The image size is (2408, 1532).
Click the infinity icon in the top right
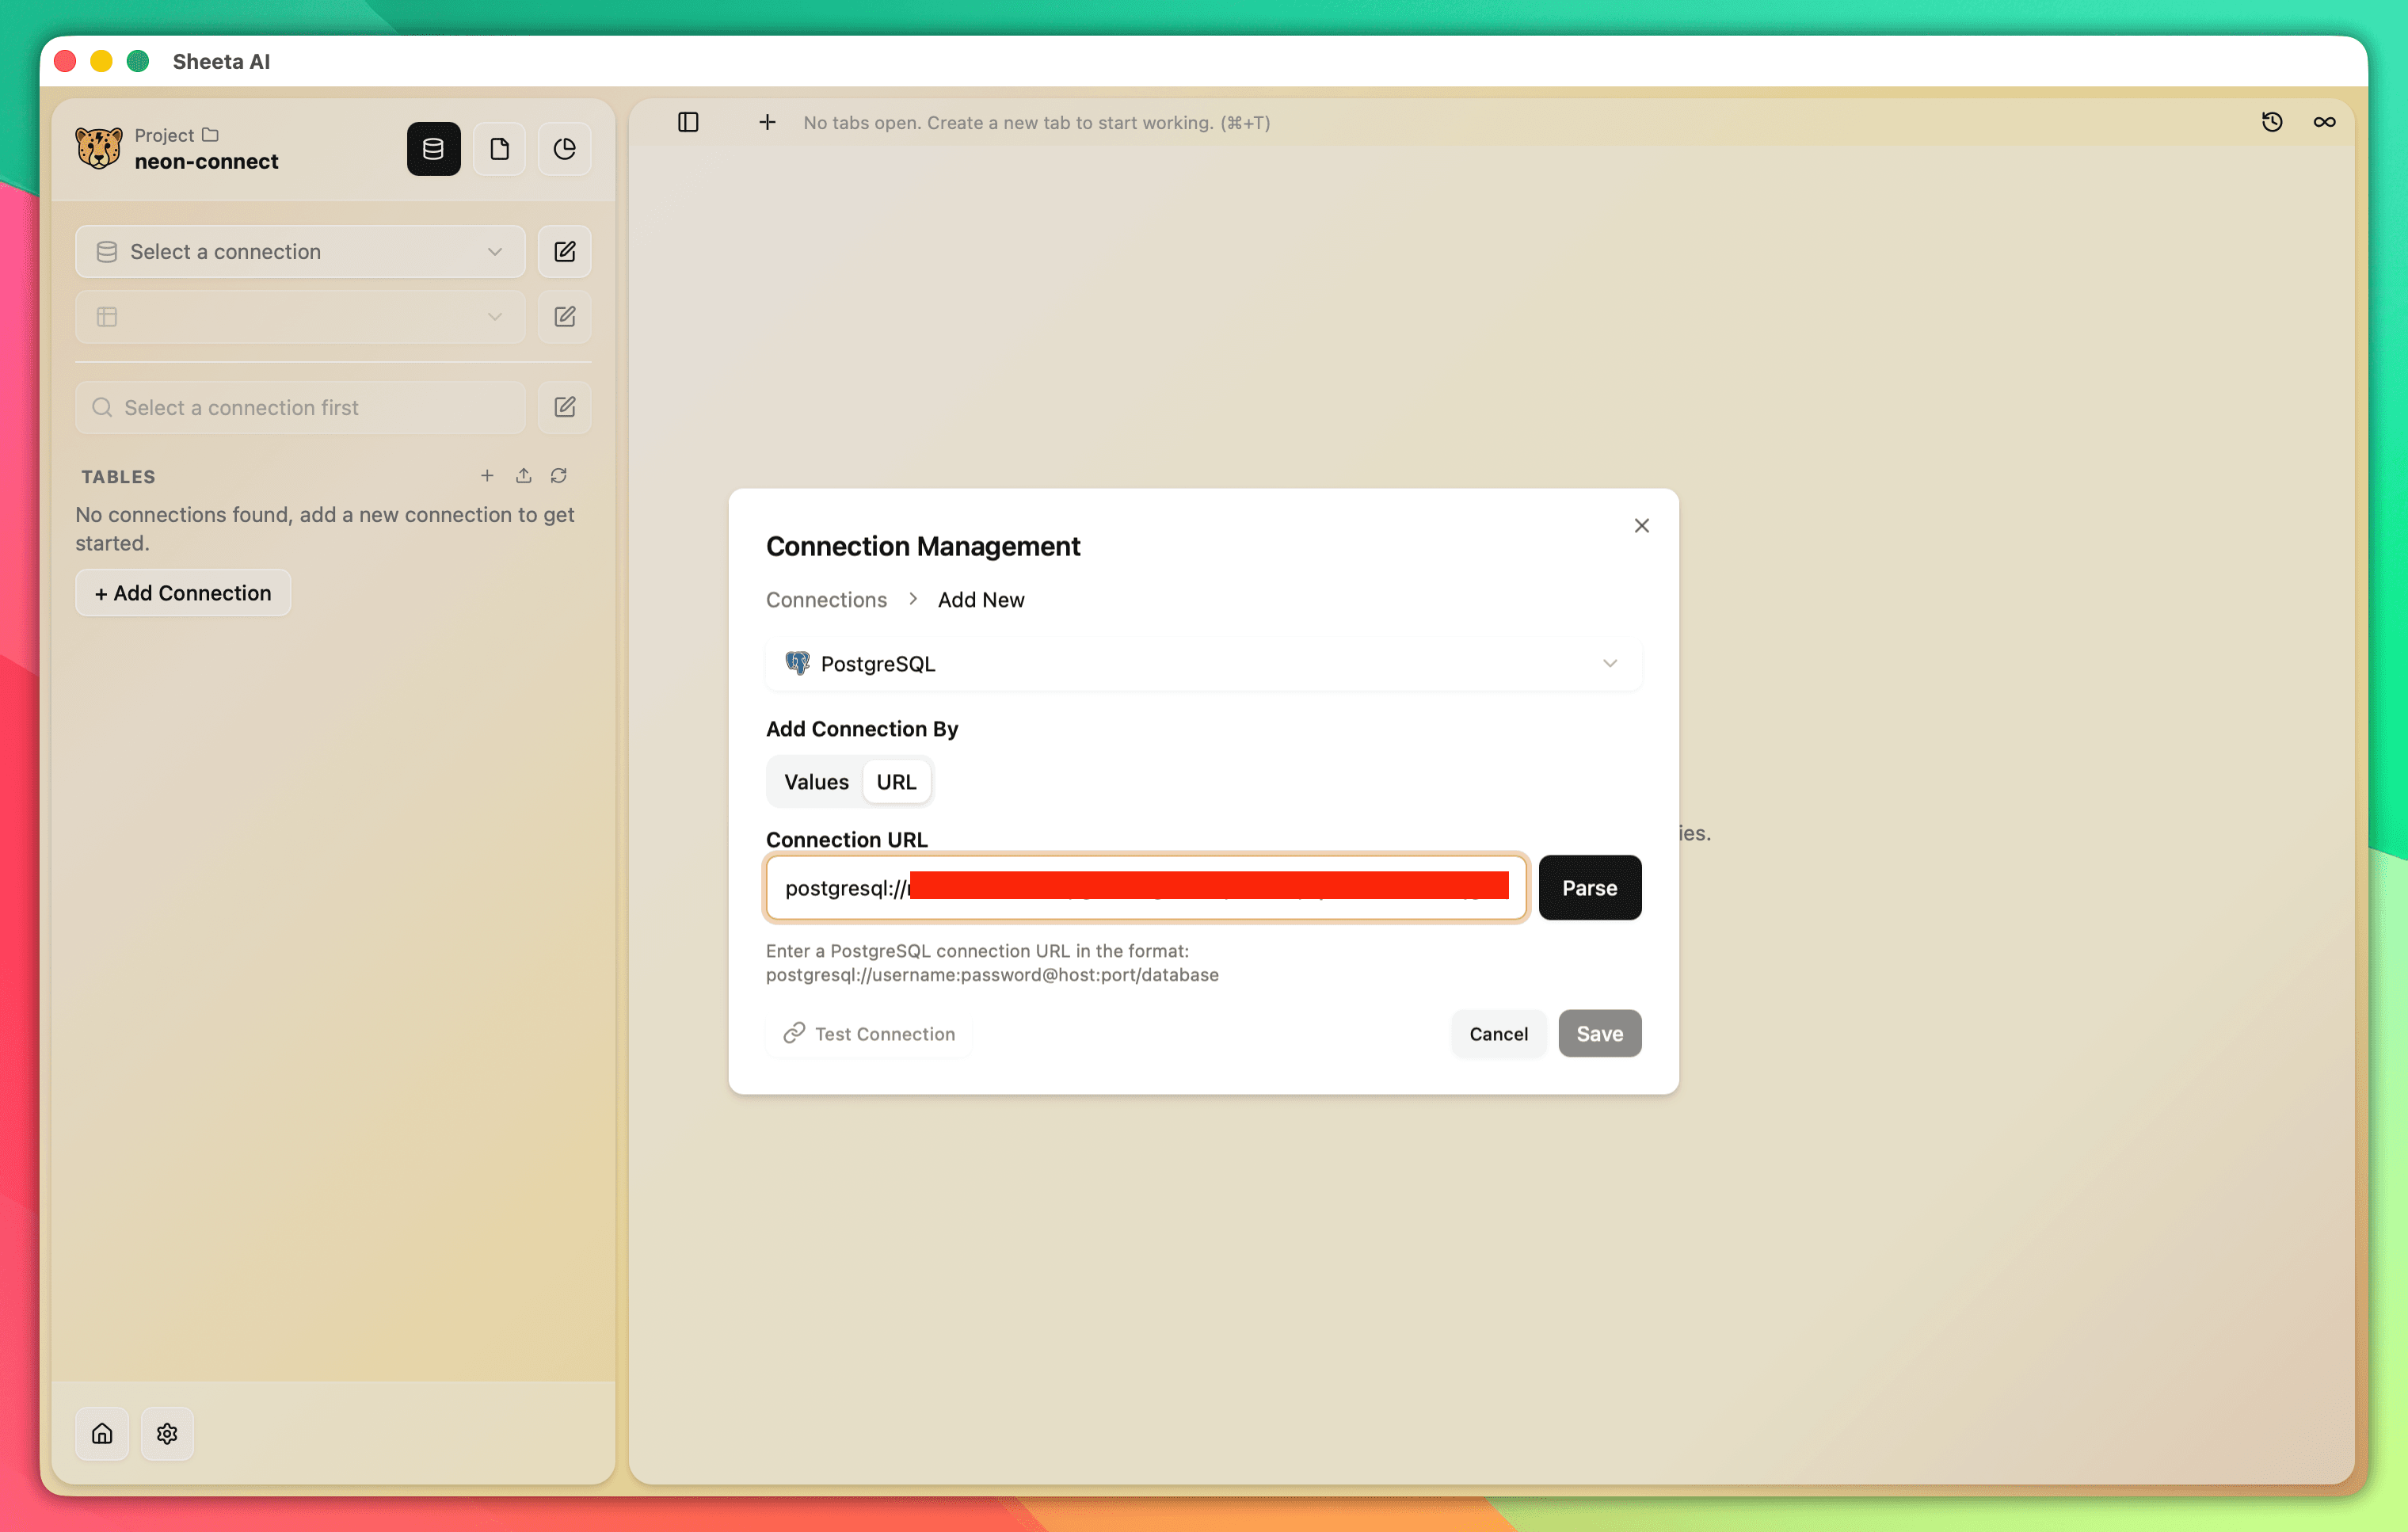tap(2324, 121)
